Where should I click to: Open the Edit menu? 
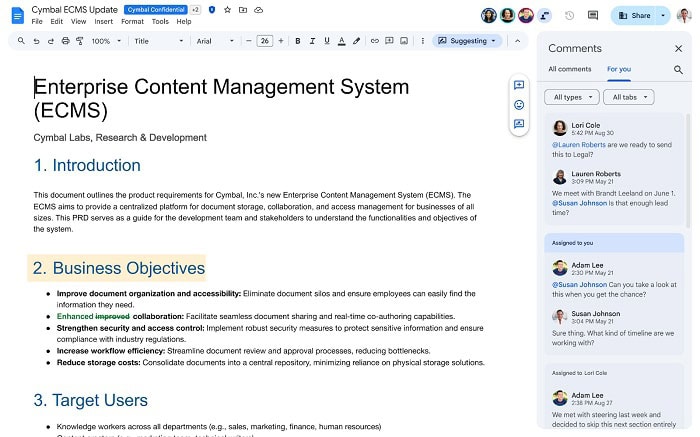pos(57,21)
